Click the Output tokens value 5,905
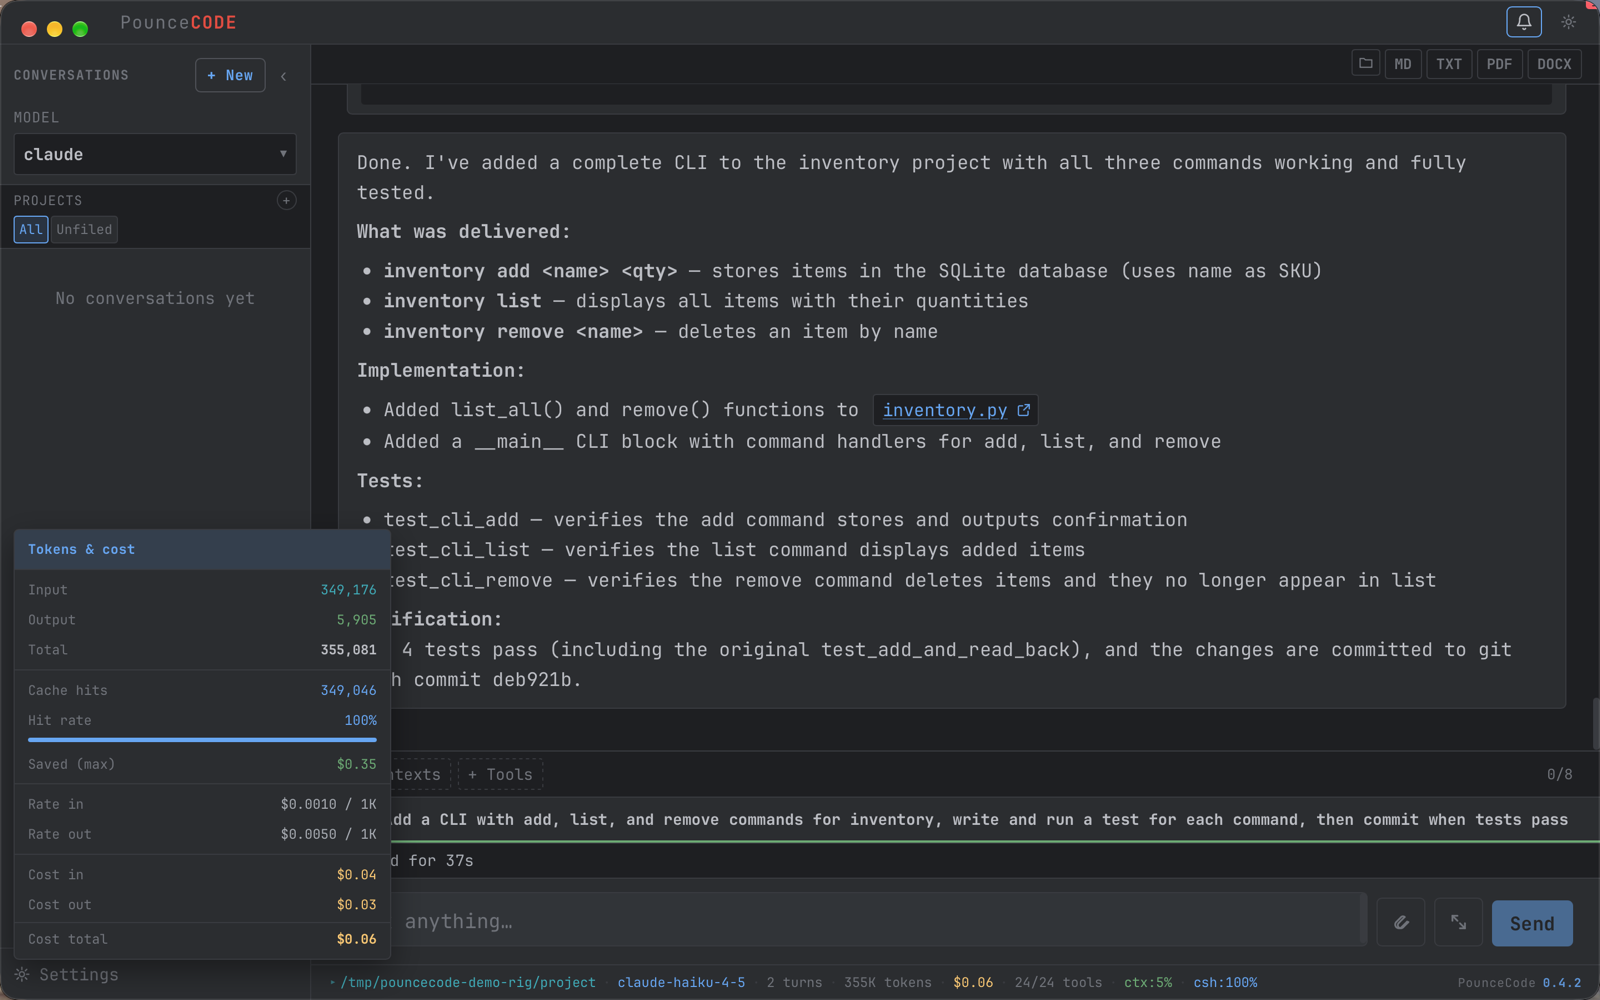 356,620
